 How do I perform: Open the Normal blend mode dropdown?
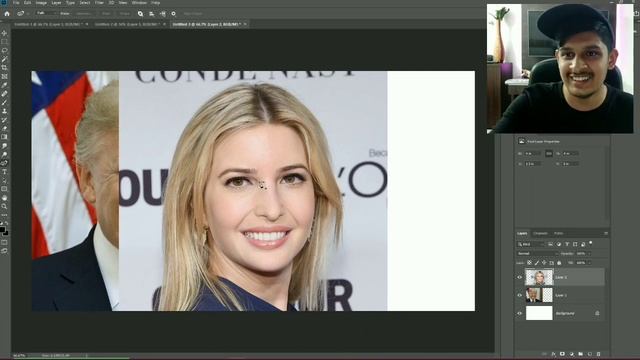(537, 253)
